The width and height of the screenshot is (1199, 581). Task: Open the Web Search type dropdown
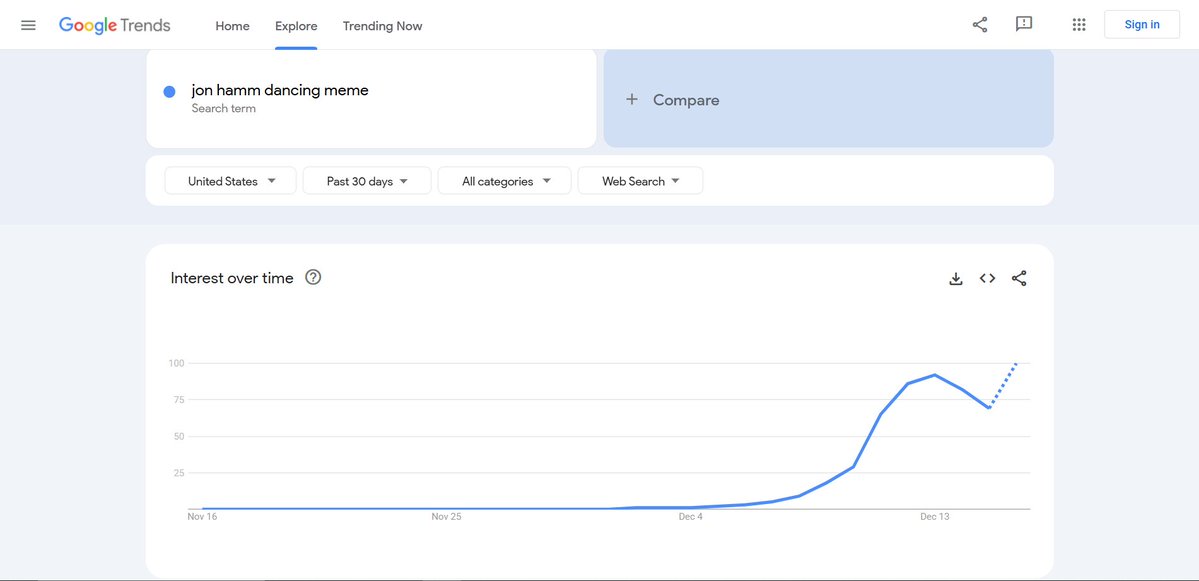click(640, 181)
